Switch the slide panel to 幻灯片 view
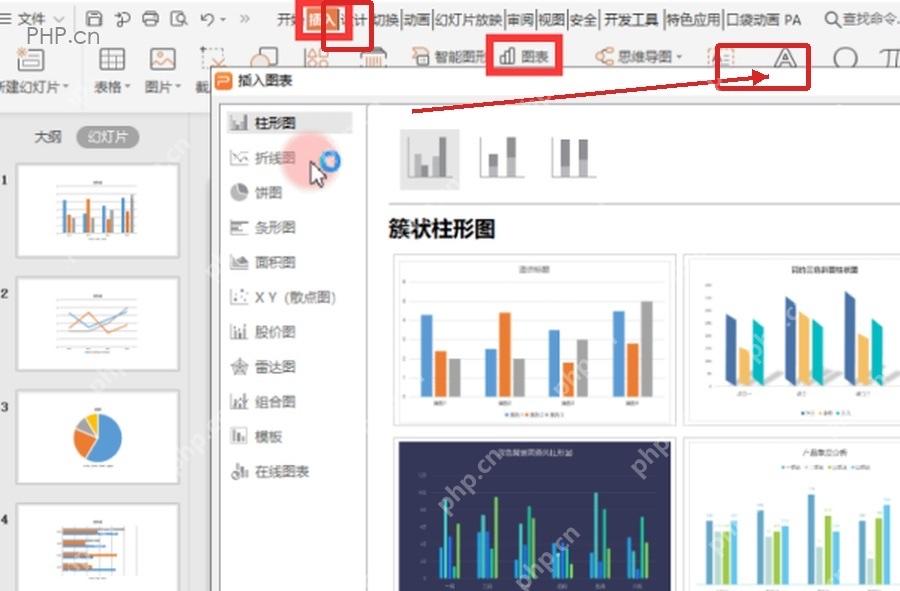 click(107, 137)
